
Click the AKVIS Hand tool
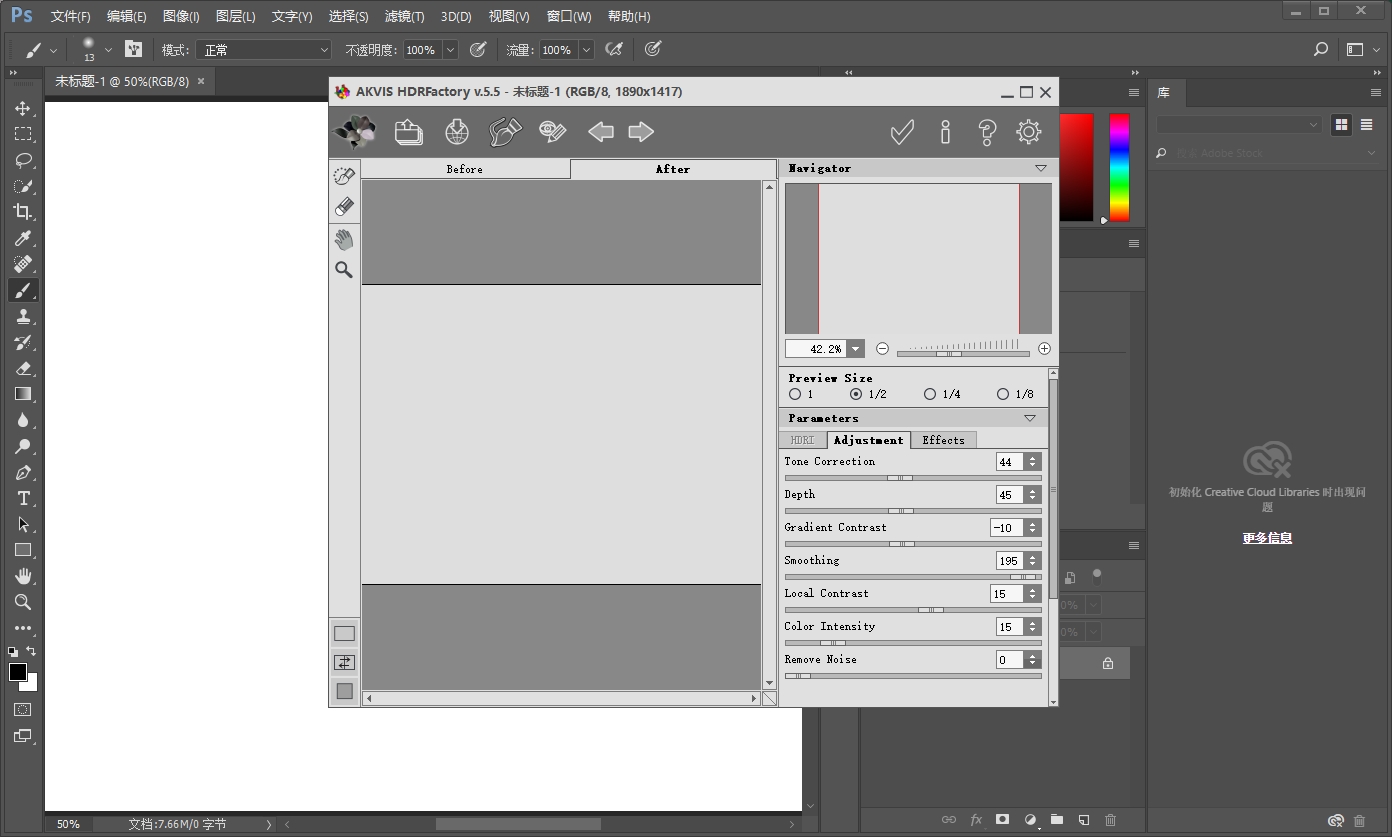click(344, 240)
